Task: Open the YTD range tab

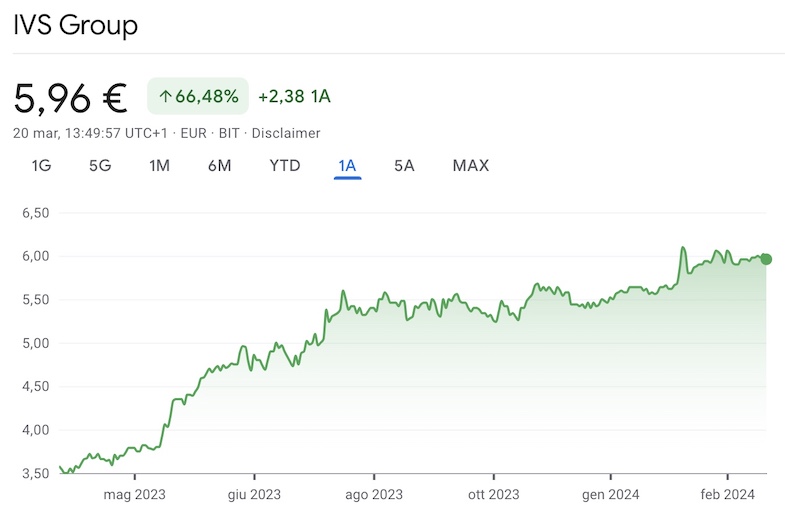Action: (284, 166)
